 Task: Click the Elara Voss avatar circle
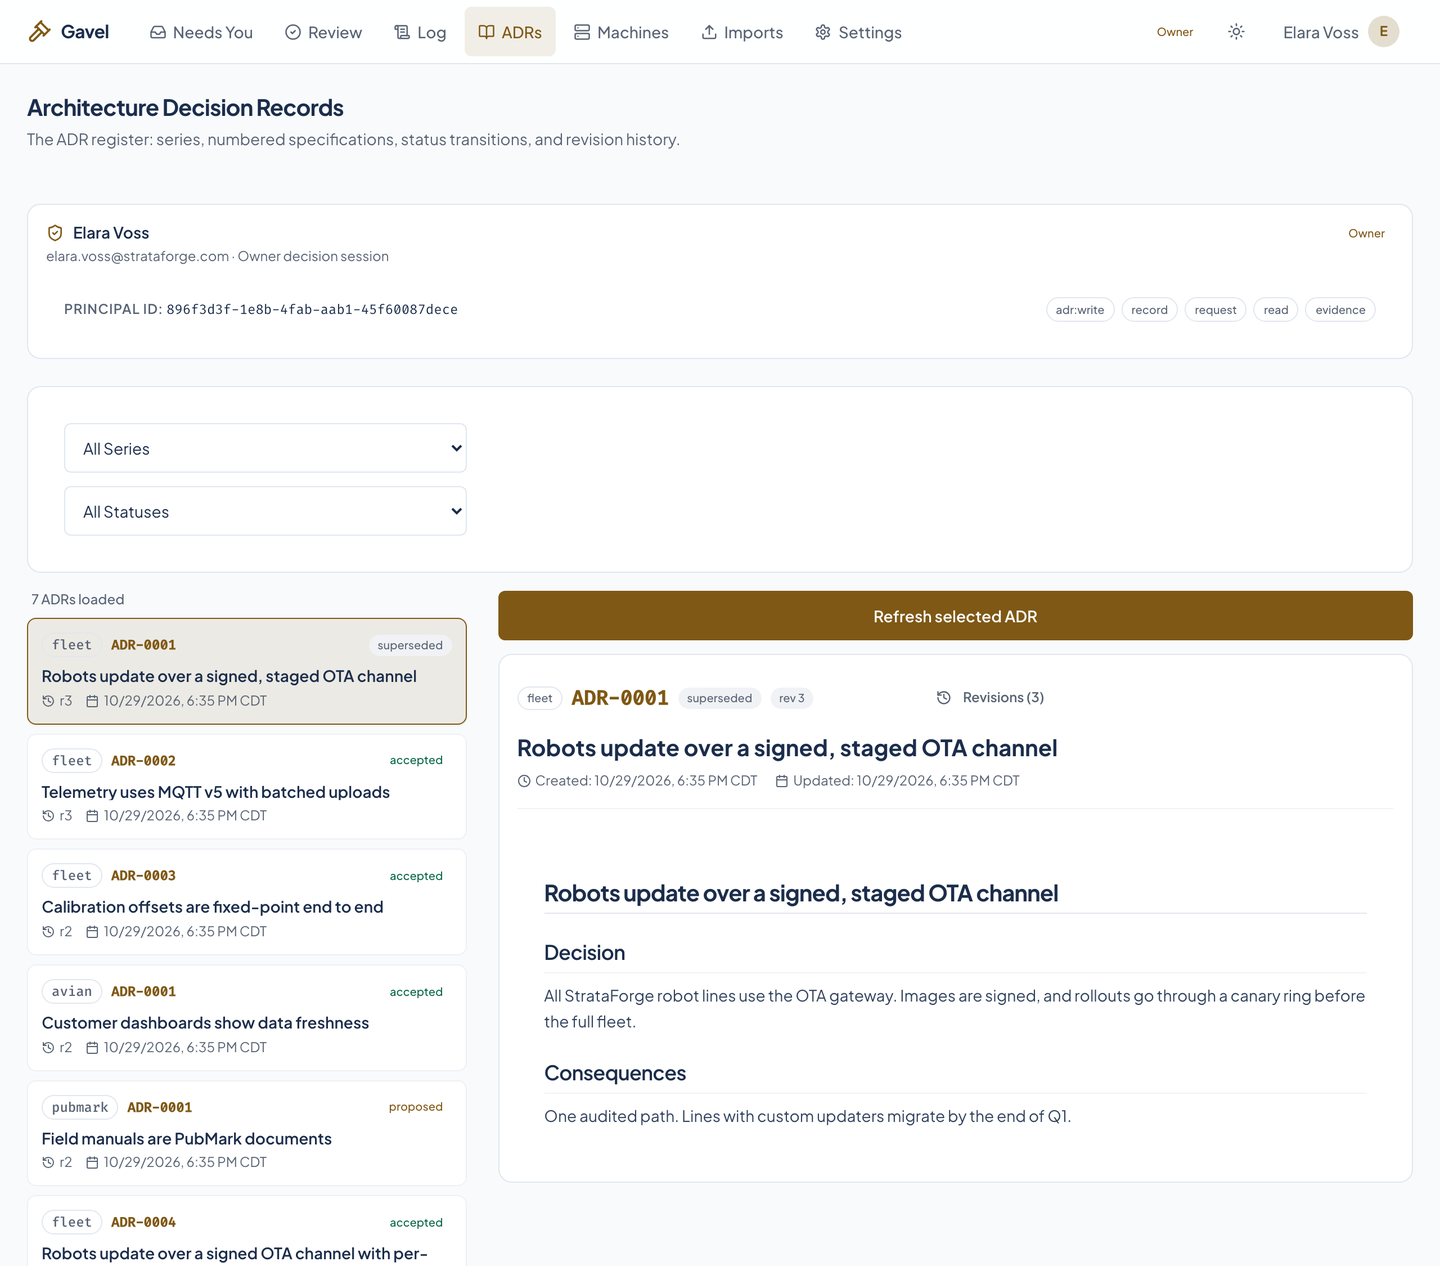(x=1383, y=32)
